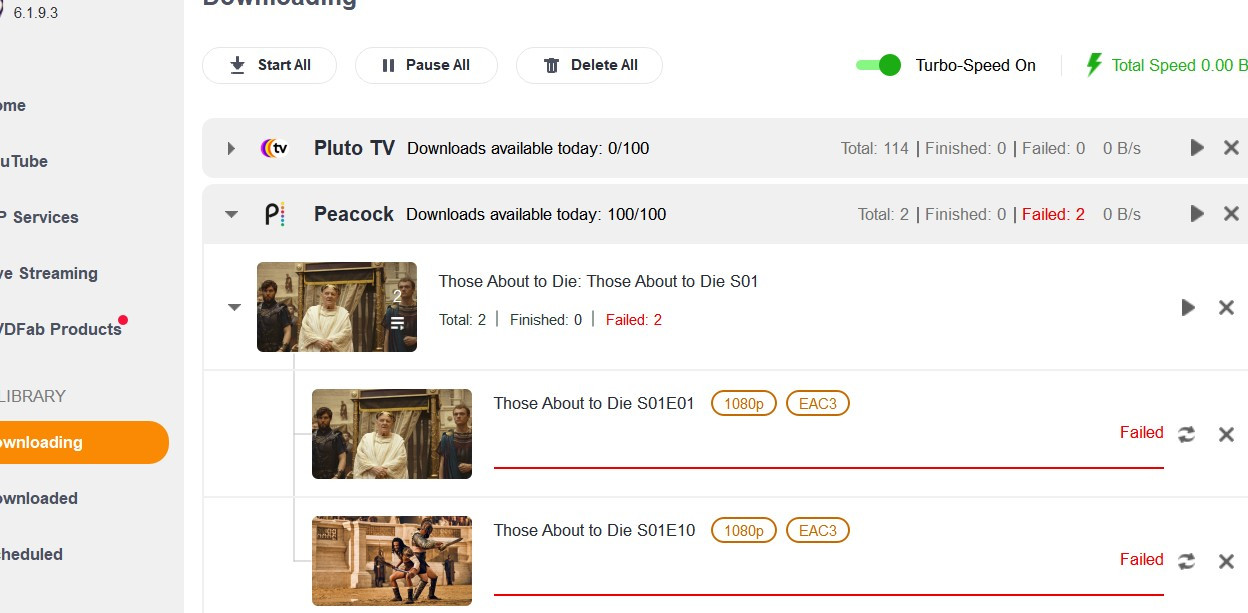Remove the Those About to Die S01 season
The width and height of the screenshot is (1248, 613).
[x=1226, y=307]
